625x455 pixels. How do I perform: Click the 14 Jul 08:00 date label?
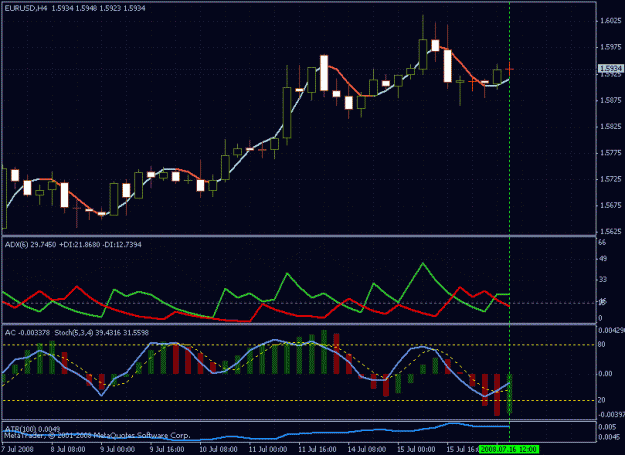(x=367, y=449)
